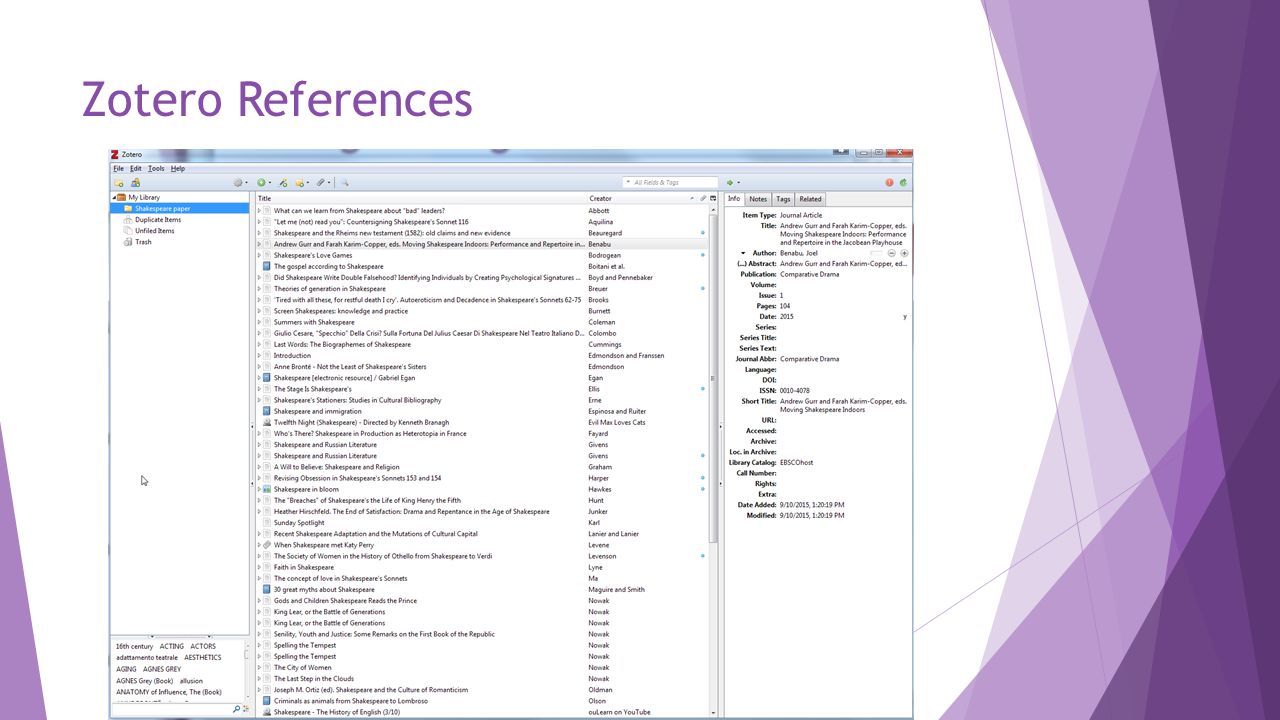Click the book icon beside 'Shakespeare in bloom'
This screenshot has width=1280, height=720.
pos(267,489)
